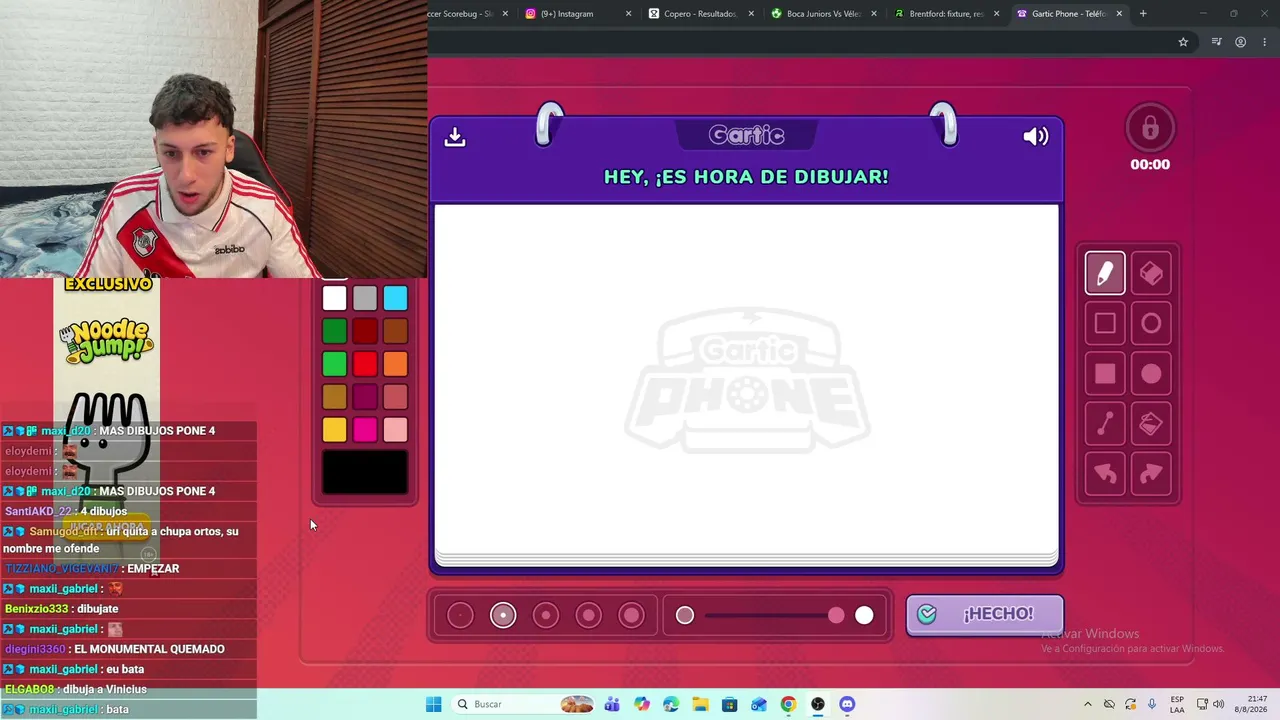Select the Gartic Phone tab

pyautogui.click(x=1068, y=14)
